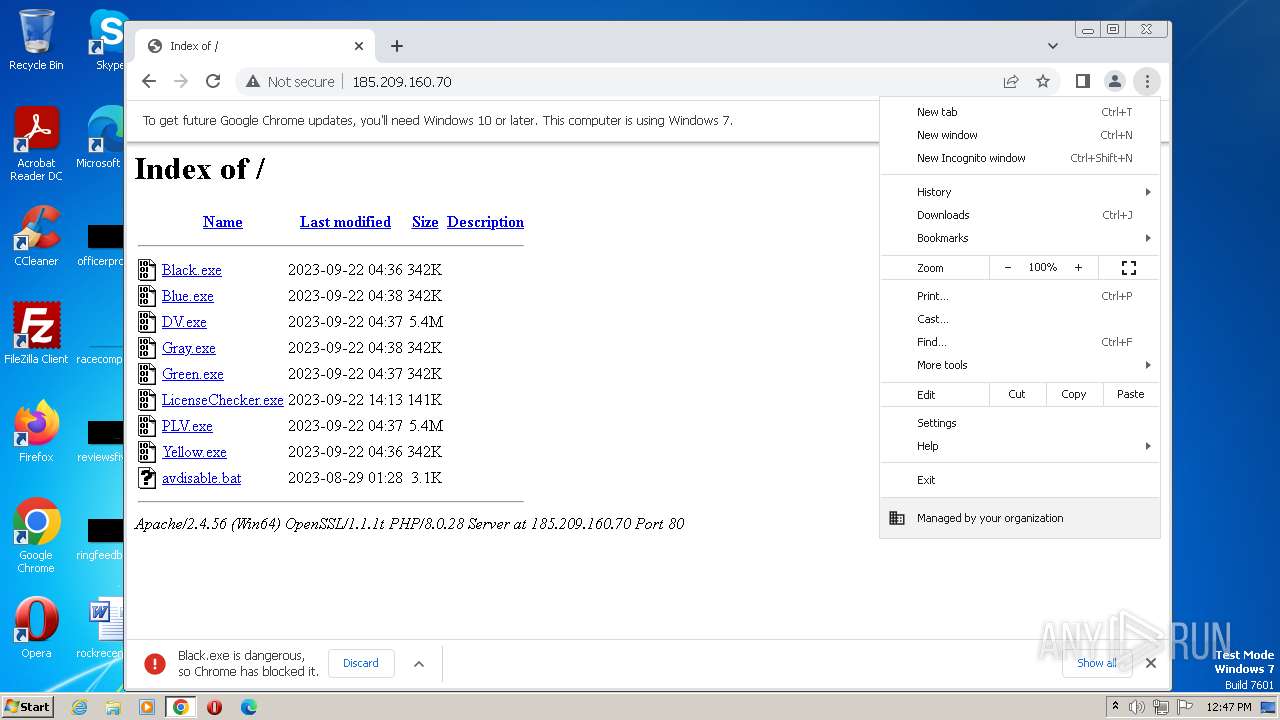Open Opera from the taskbar
This screenshot has width=1280, height=720.
pos(214,707)
